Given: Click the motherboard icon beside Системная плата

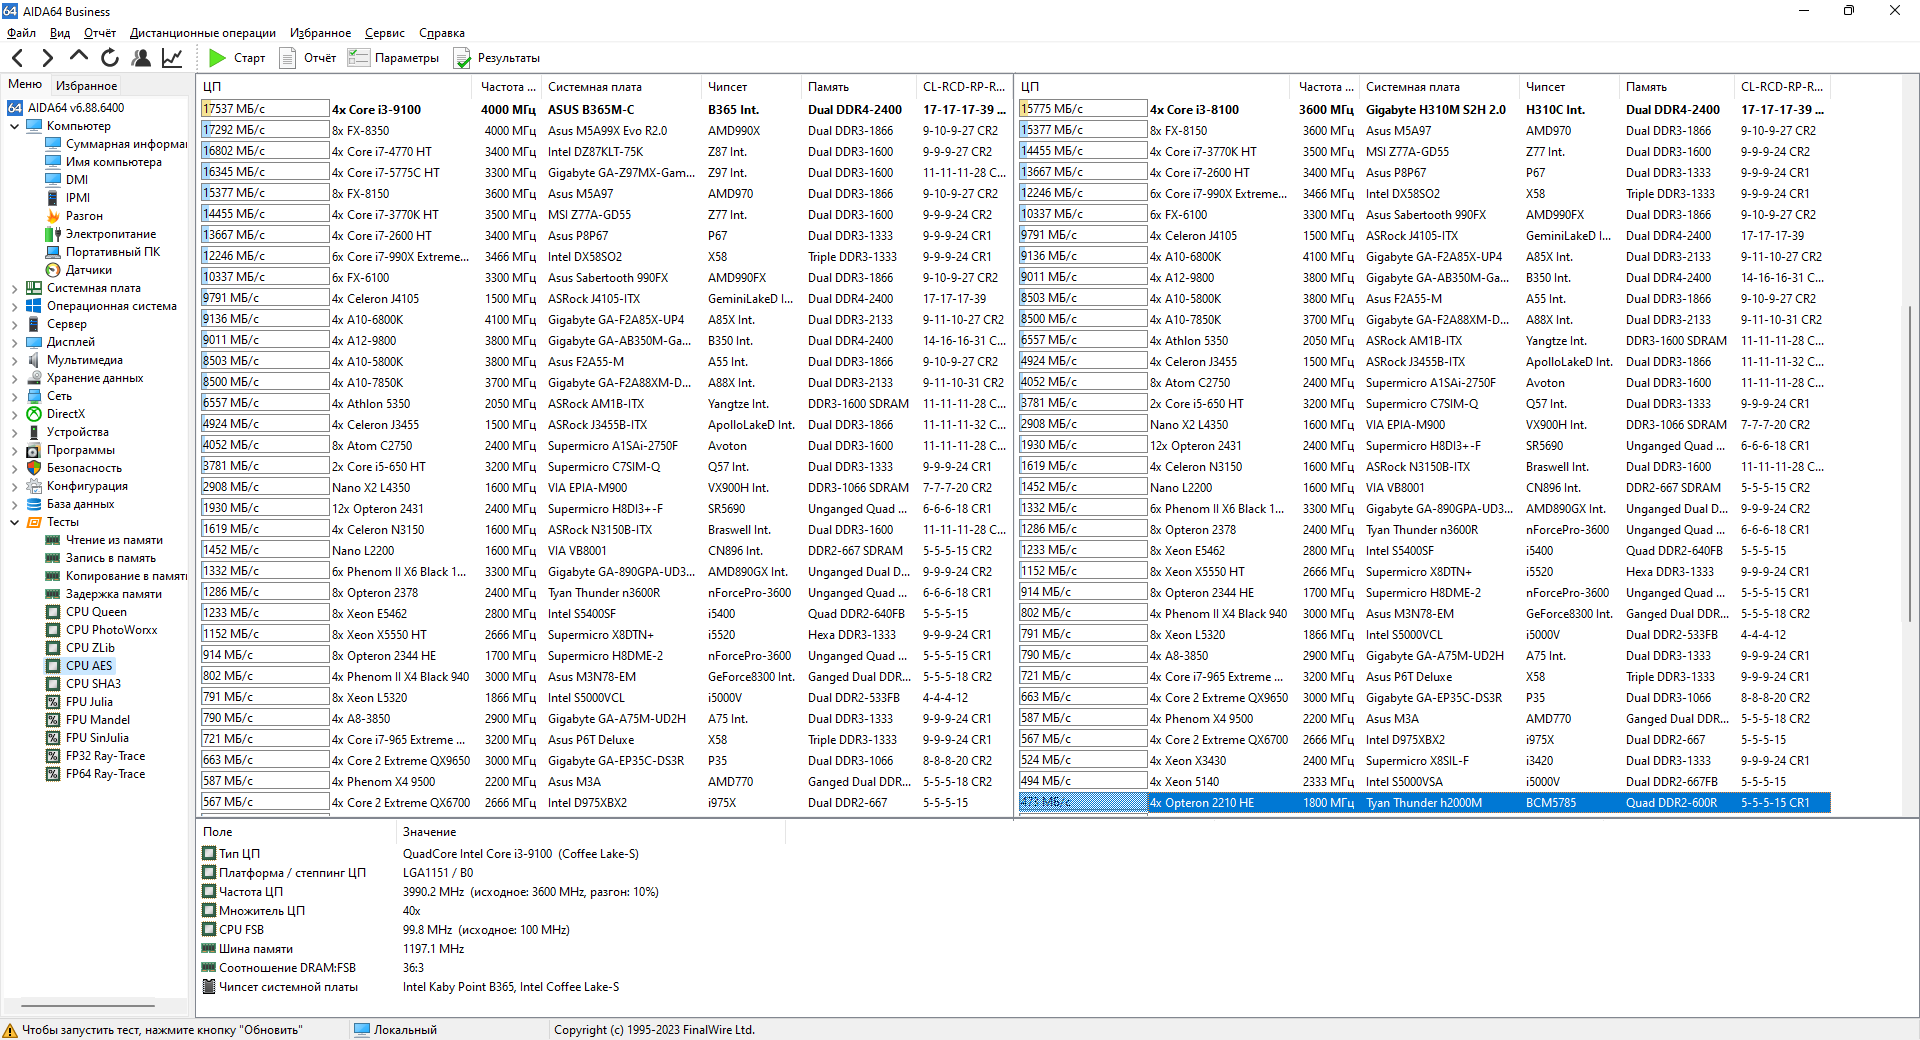Looking at the screenshot, I should (34, 288).
